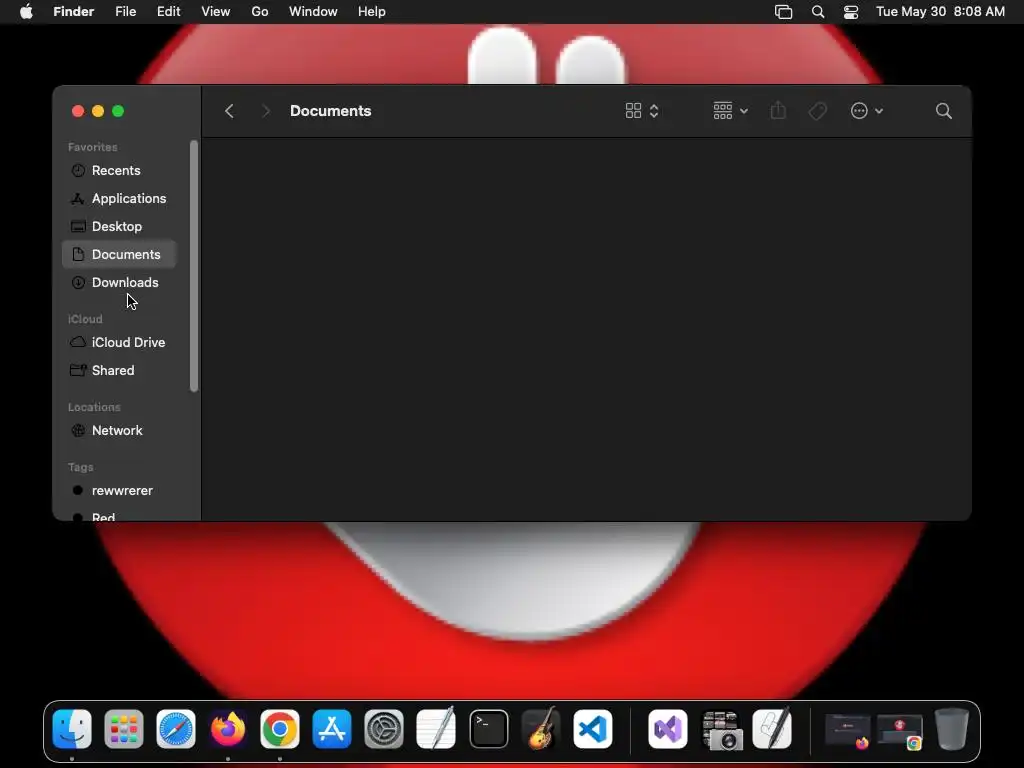Open Control Center in menu bar
The width and height of the screenshot is (1024, 768).
click(x=851, y=12)
